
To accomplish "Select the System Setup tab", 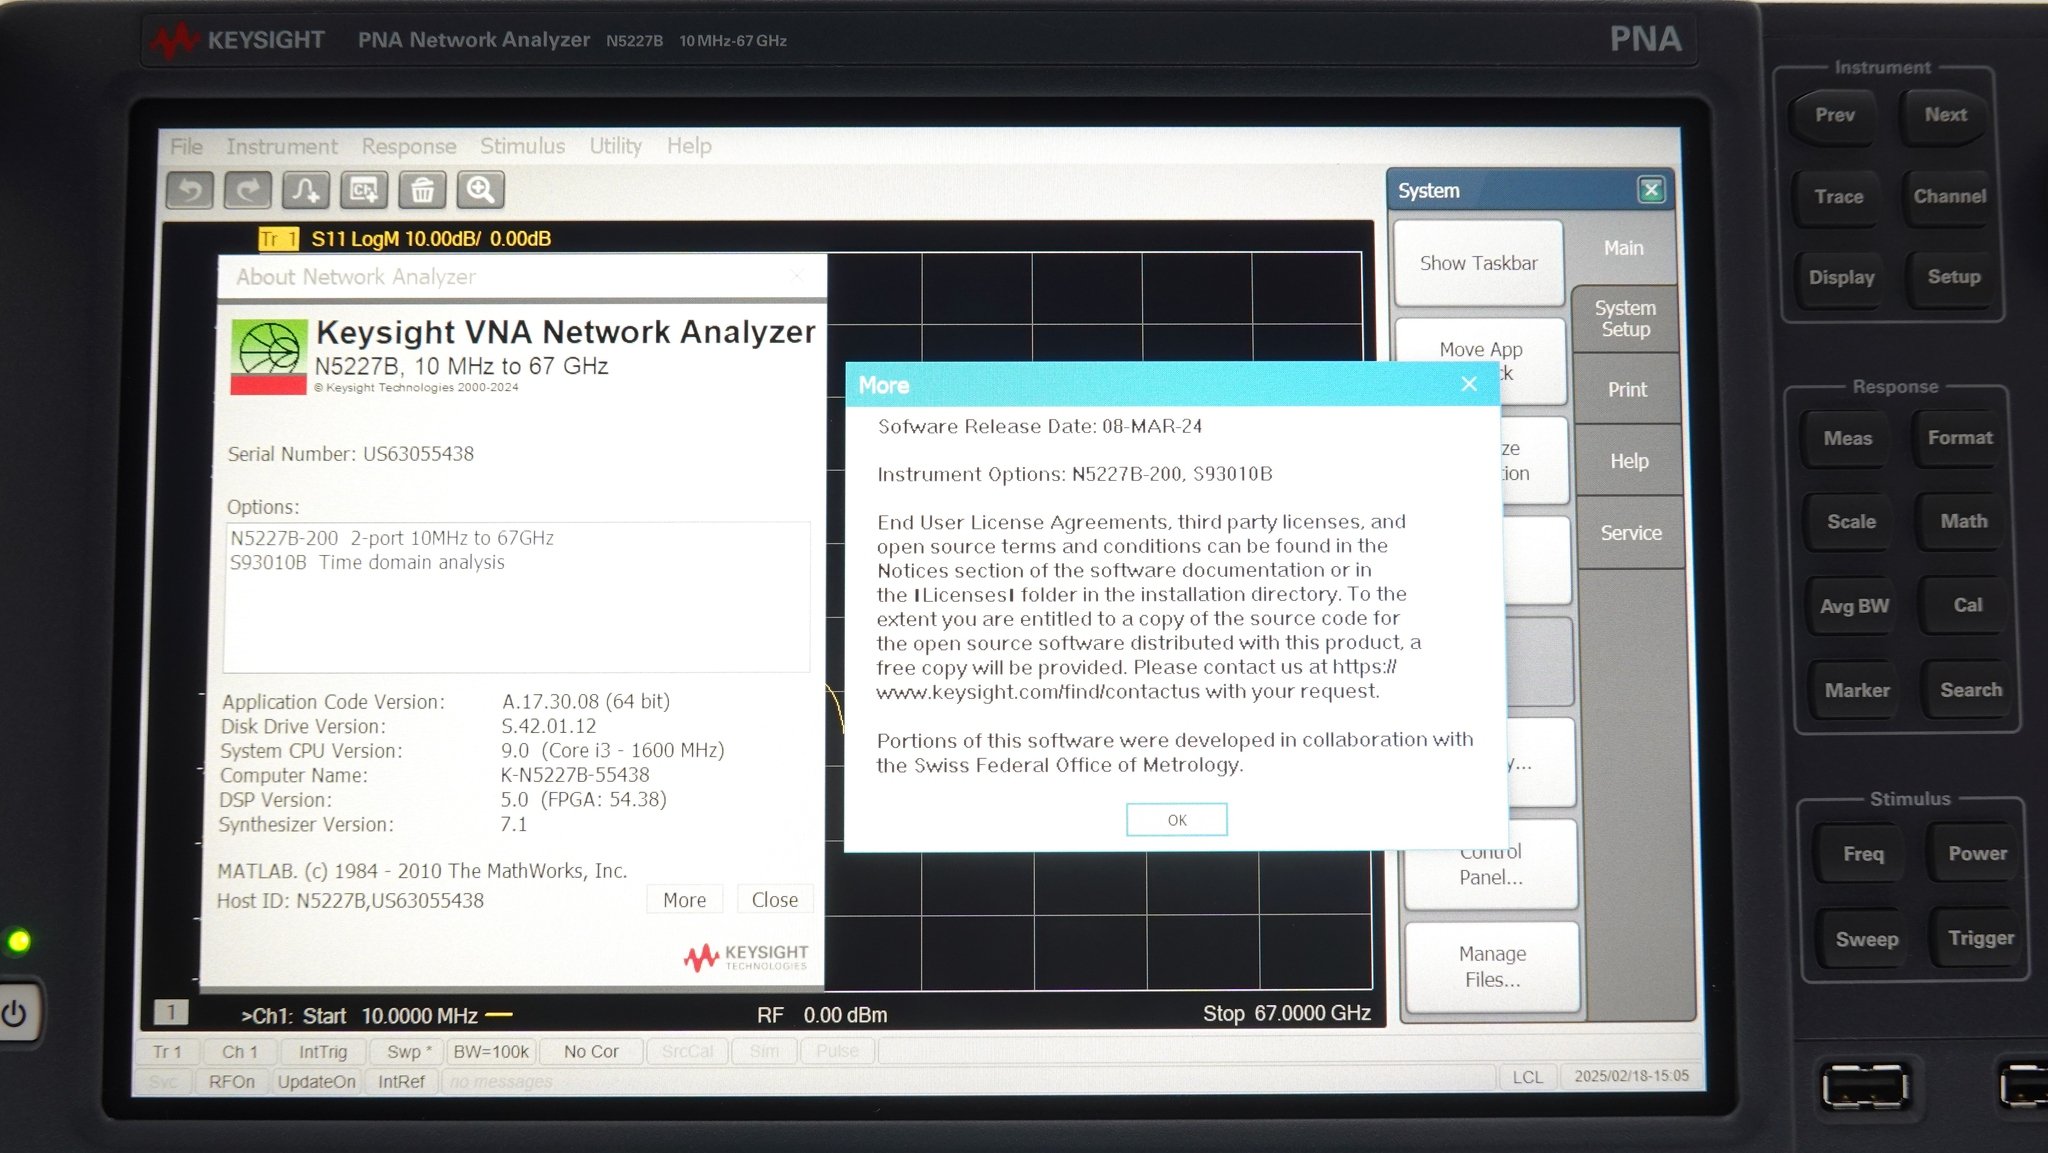I will pos(1625,319).
